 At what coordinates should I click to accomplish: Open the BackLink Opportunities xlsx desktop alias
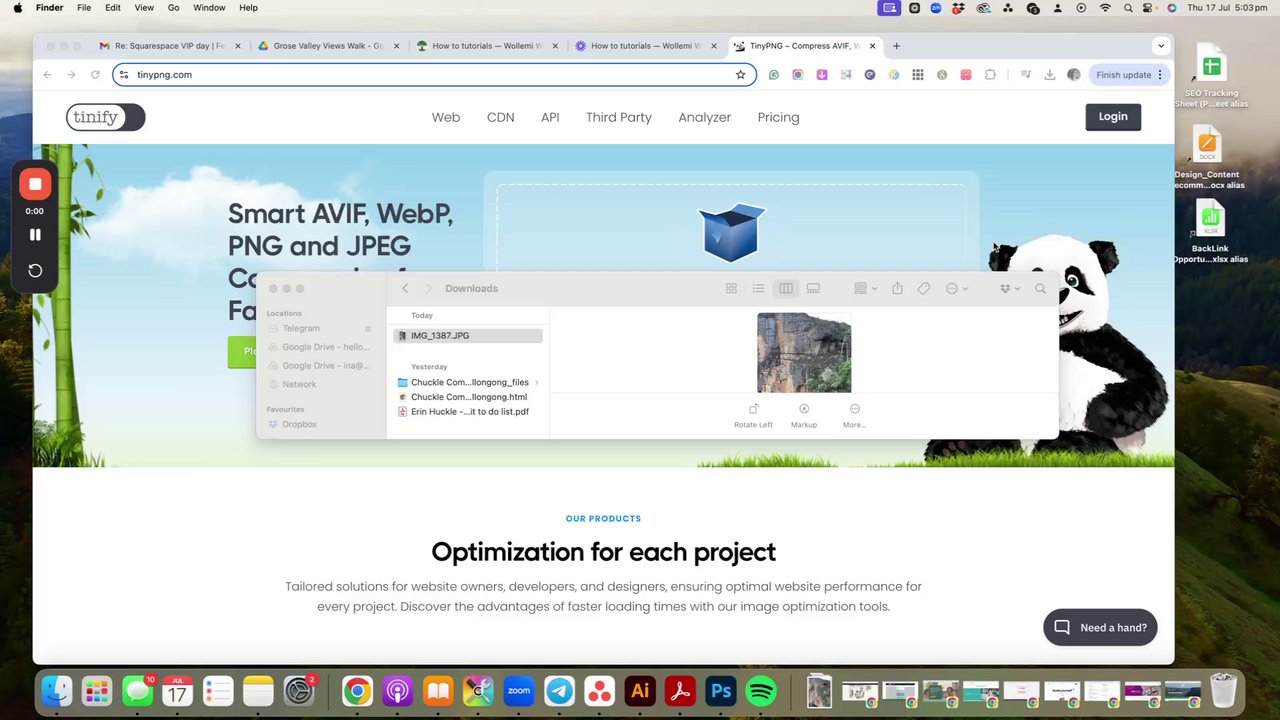[x=1210, y=232]
